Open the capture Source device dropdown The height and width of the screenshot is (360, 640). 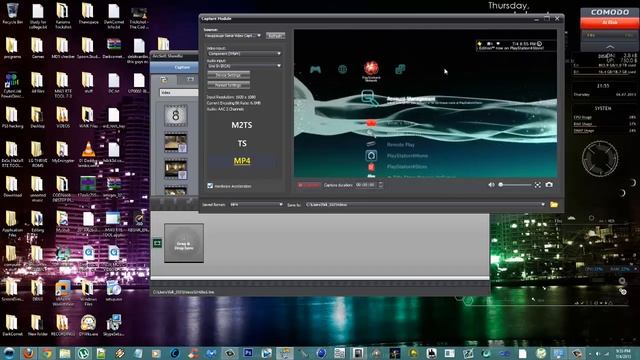[x=233, y=36]
